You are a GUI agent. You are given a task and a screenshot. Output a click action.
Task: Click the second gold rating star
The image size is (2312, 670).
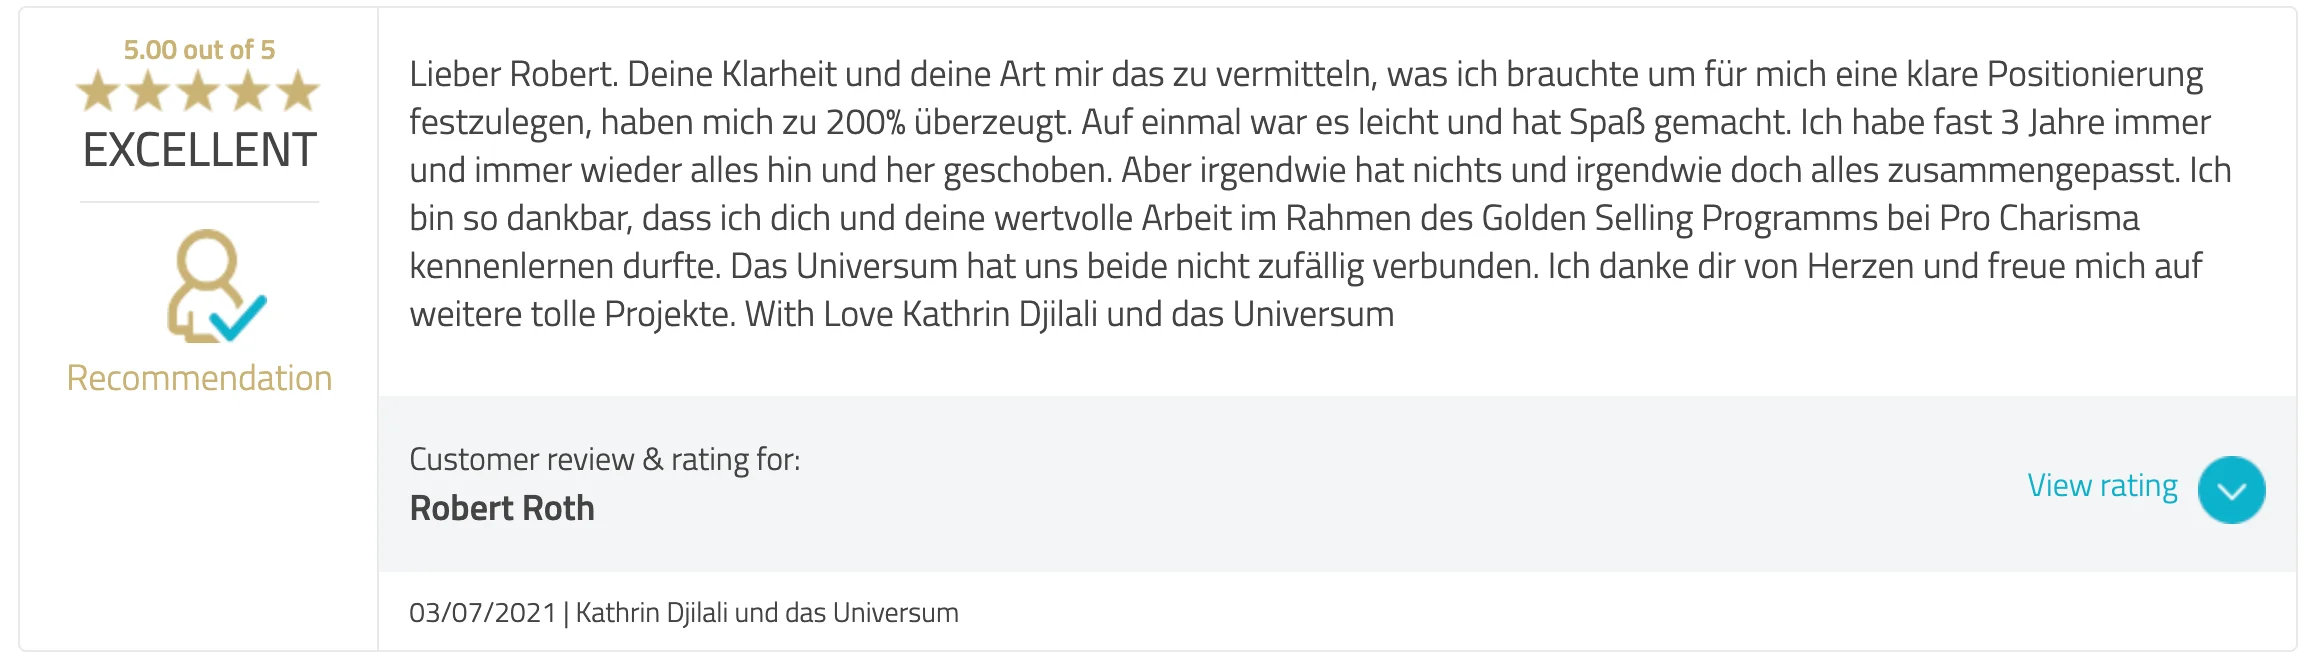click(x=148, y=92)
